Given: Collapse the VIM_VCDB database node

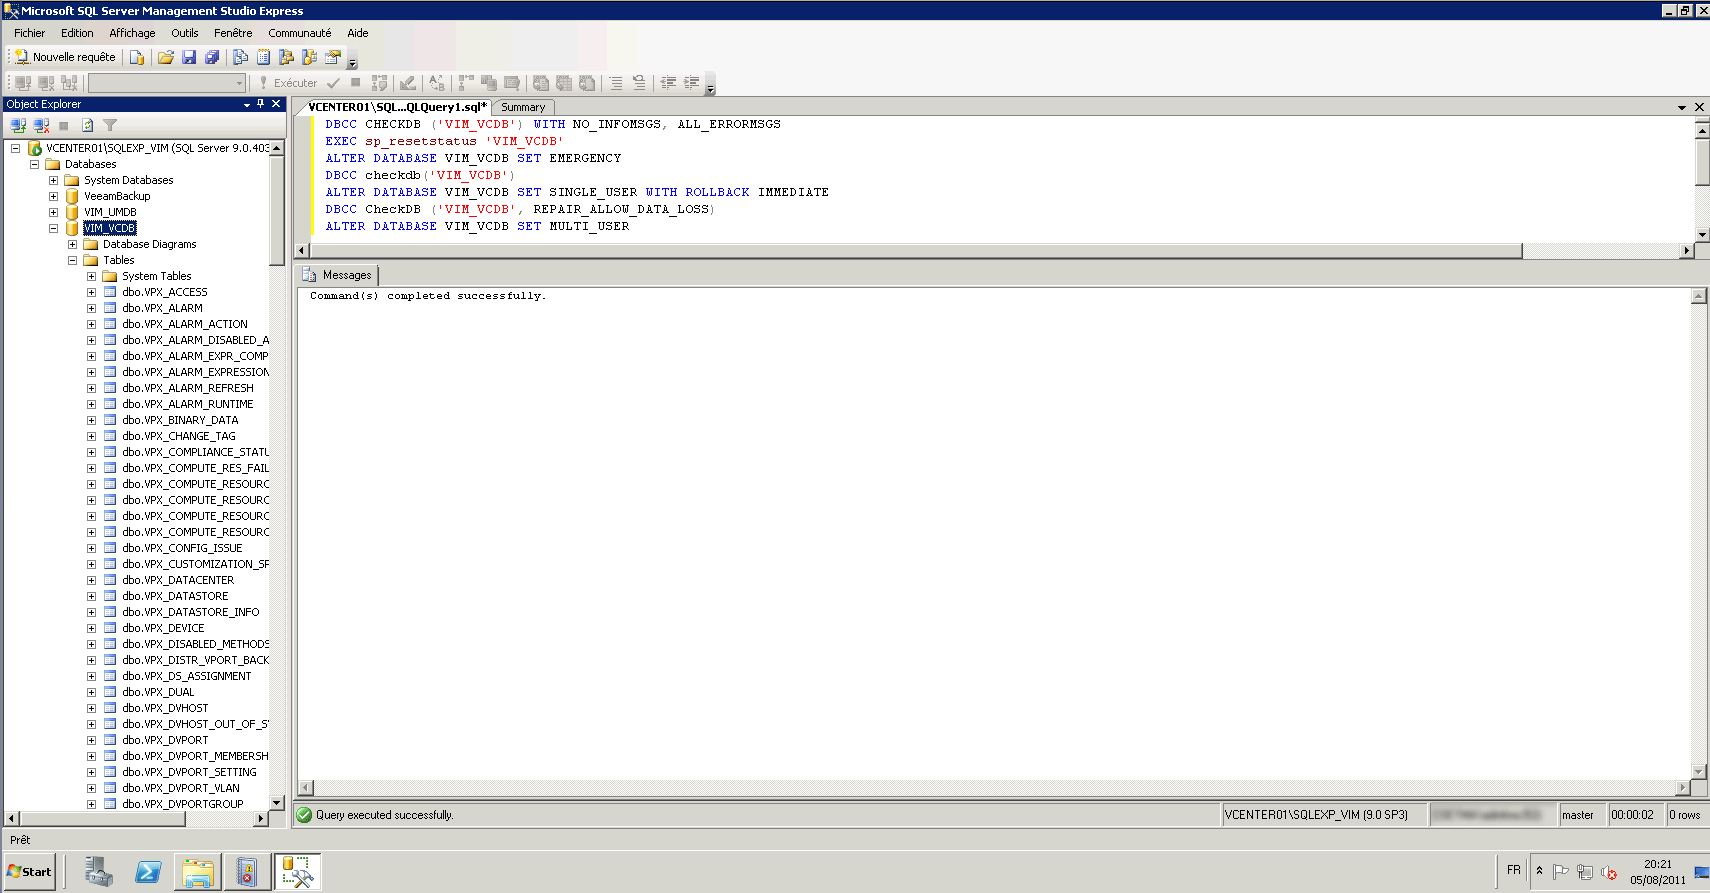Looking at the screenshot, I should 53,228.
